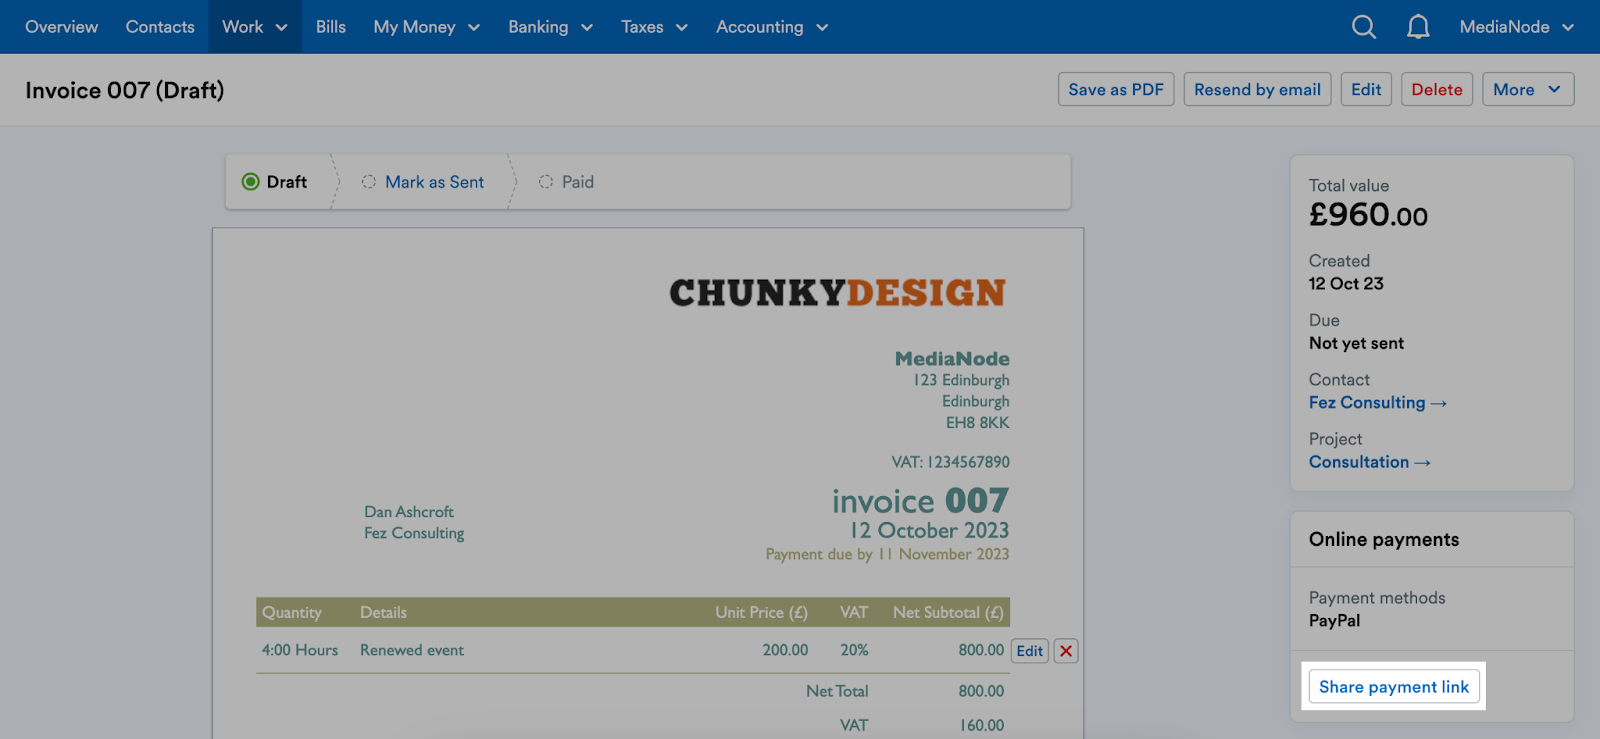Click the 20% VAT cell
Screen dimensions: 1600x739
point(854,650)
